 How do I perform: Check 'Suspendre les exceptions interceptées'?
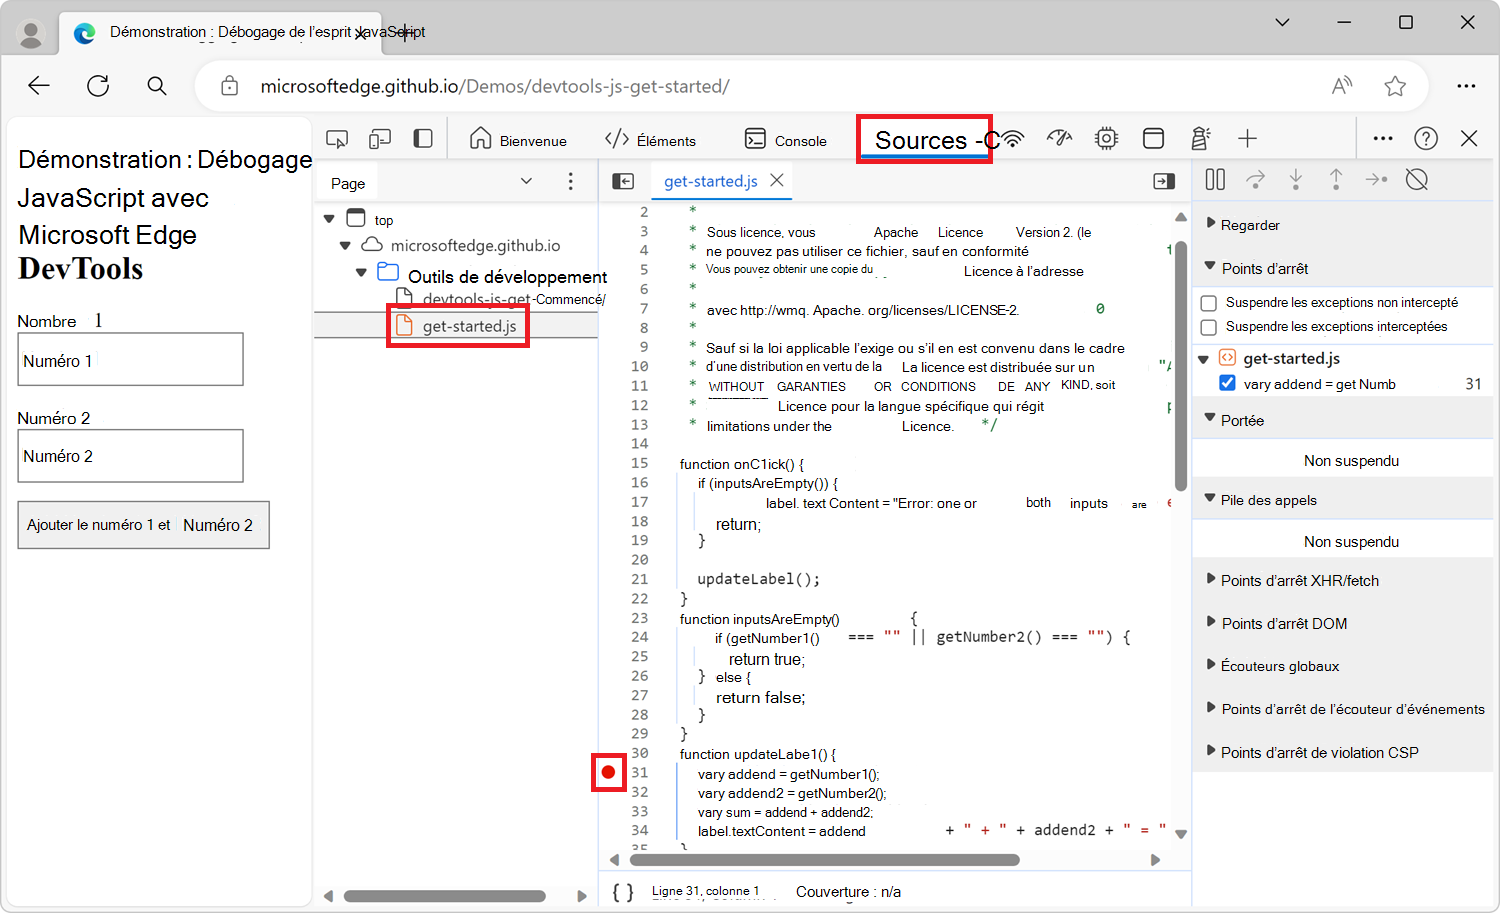tap(1209, 328)
